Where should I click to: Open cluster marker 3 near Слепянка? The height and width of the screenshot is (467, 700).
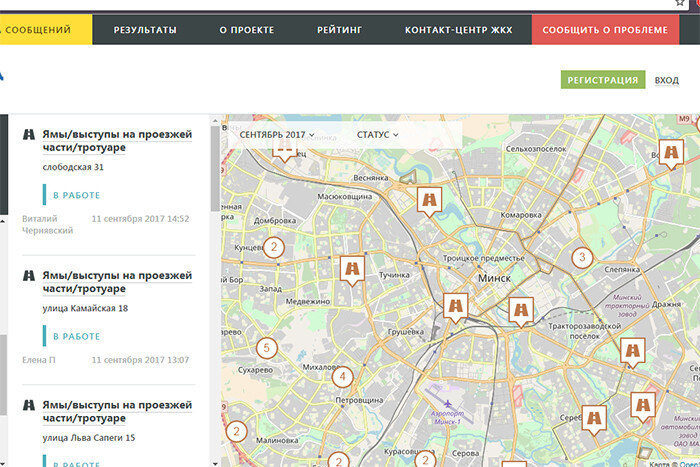(582, 257)
